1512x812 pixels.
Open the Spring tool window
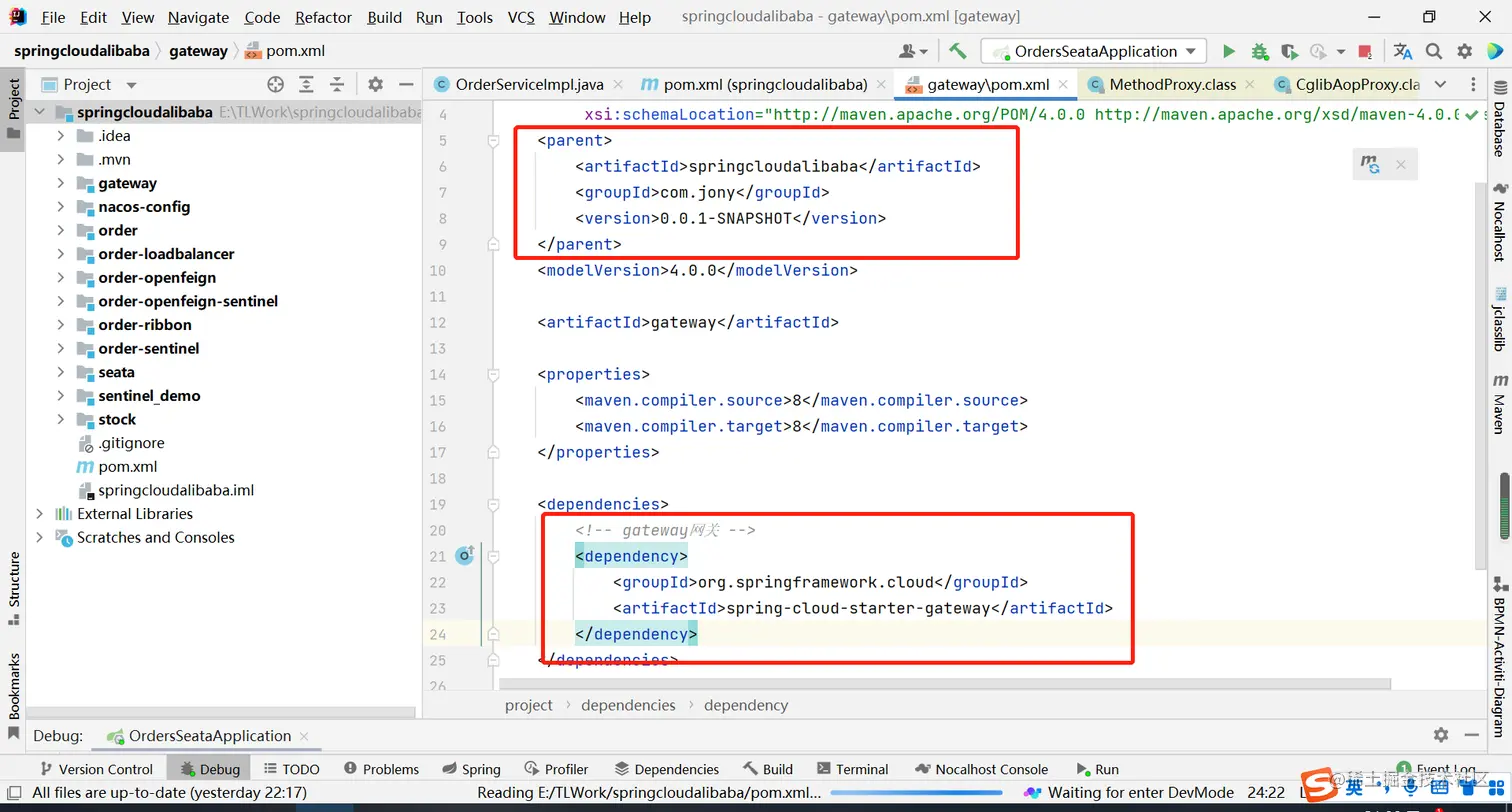coord(471,769)
